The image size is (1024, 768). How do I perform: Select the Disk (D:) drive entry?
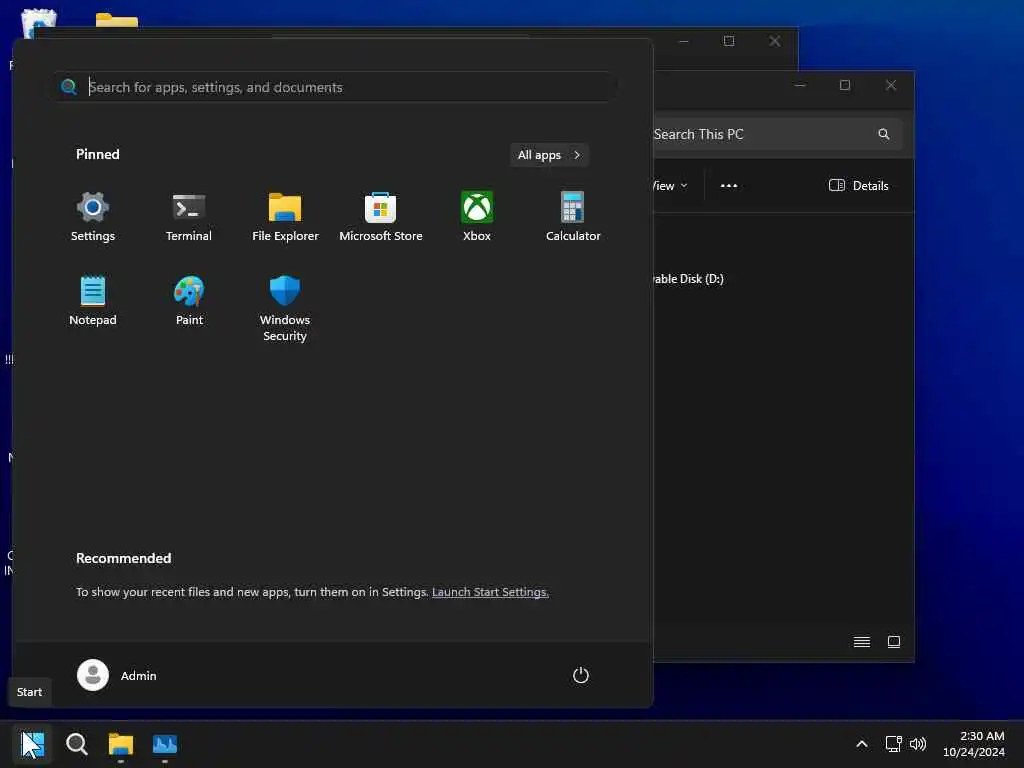(x=688, y=279)
